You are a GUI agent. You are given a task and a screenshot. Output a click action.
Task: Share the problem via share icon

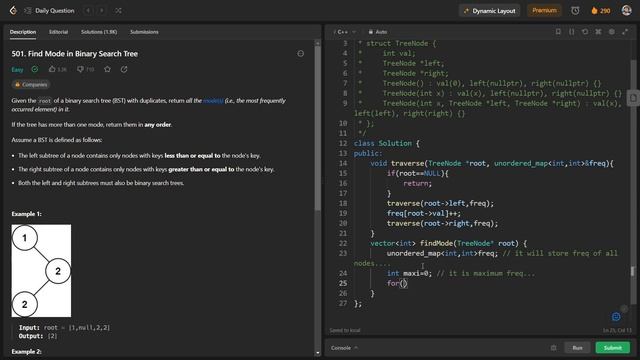[x=124, y=69]
